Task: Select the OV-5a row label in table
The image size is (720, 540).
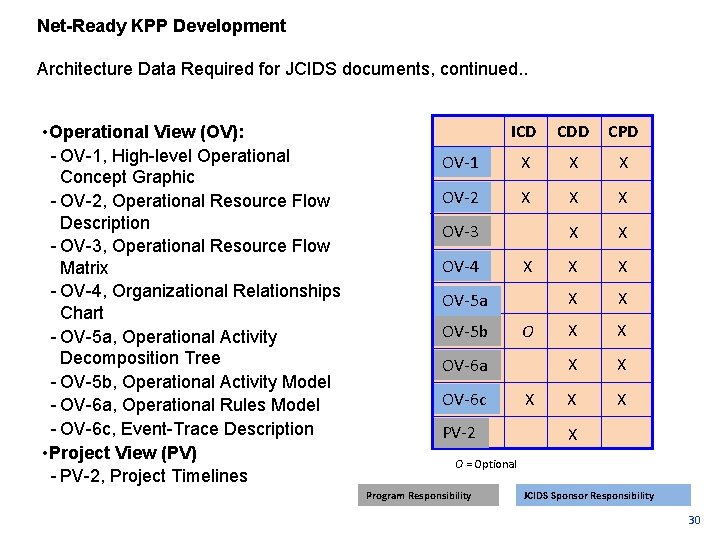Action: tap(467, 300)
